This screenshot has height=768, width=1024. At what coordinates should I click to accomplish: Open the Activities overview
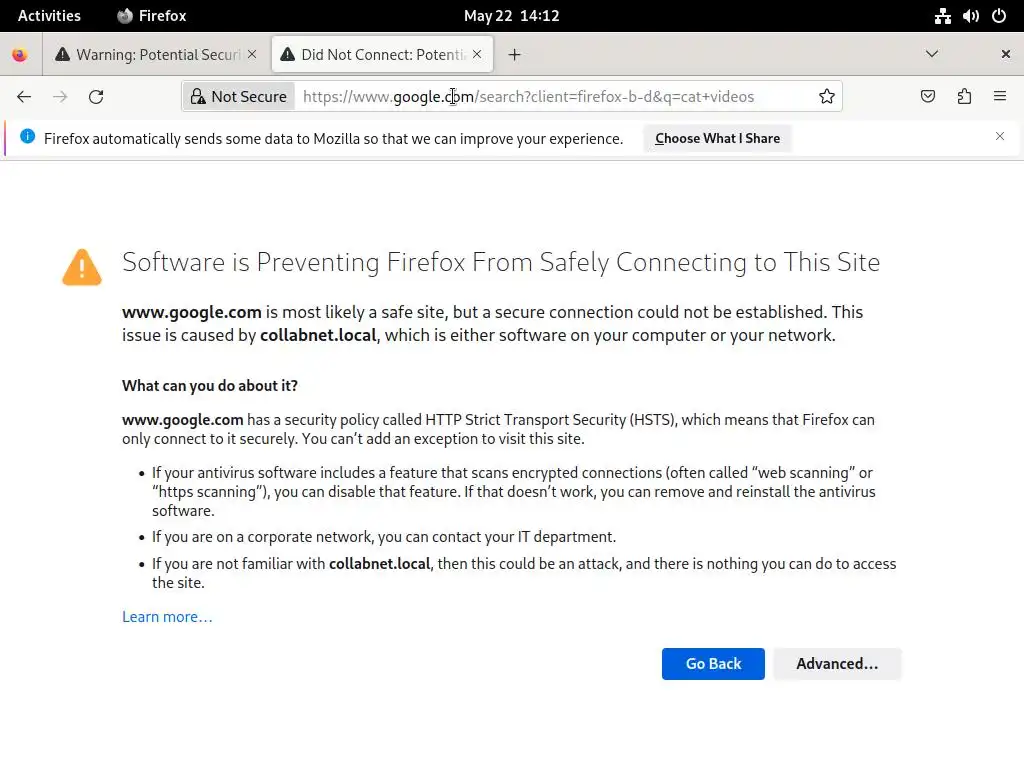click(x=49, y=16)
